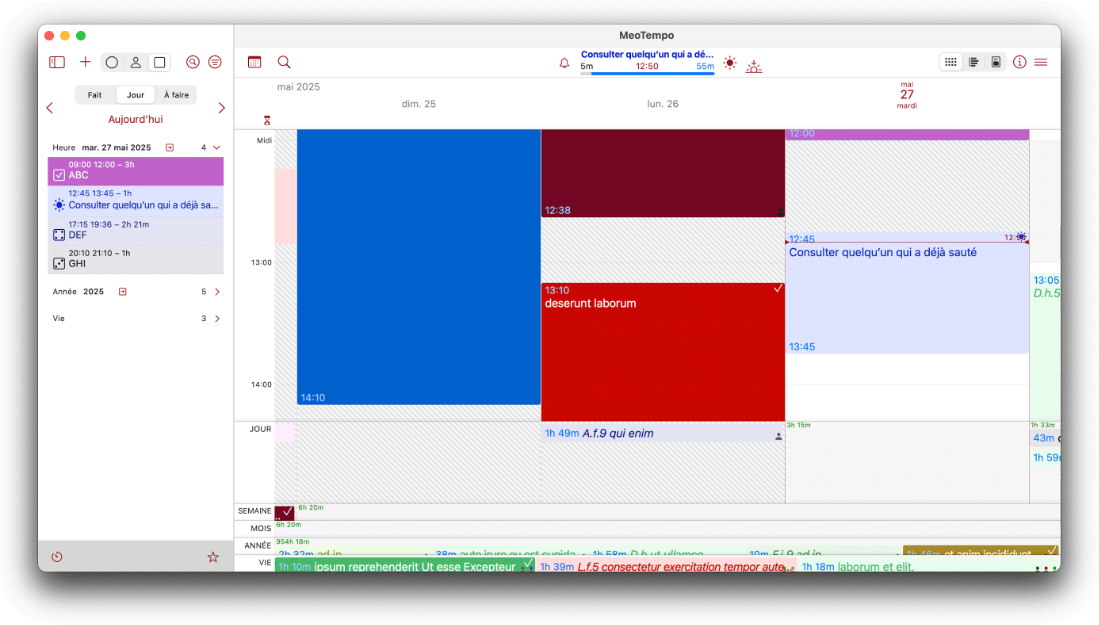1099x625 pixels.
Task: Toggle the checkbox for the ABC task
Action: pos(59,175)
